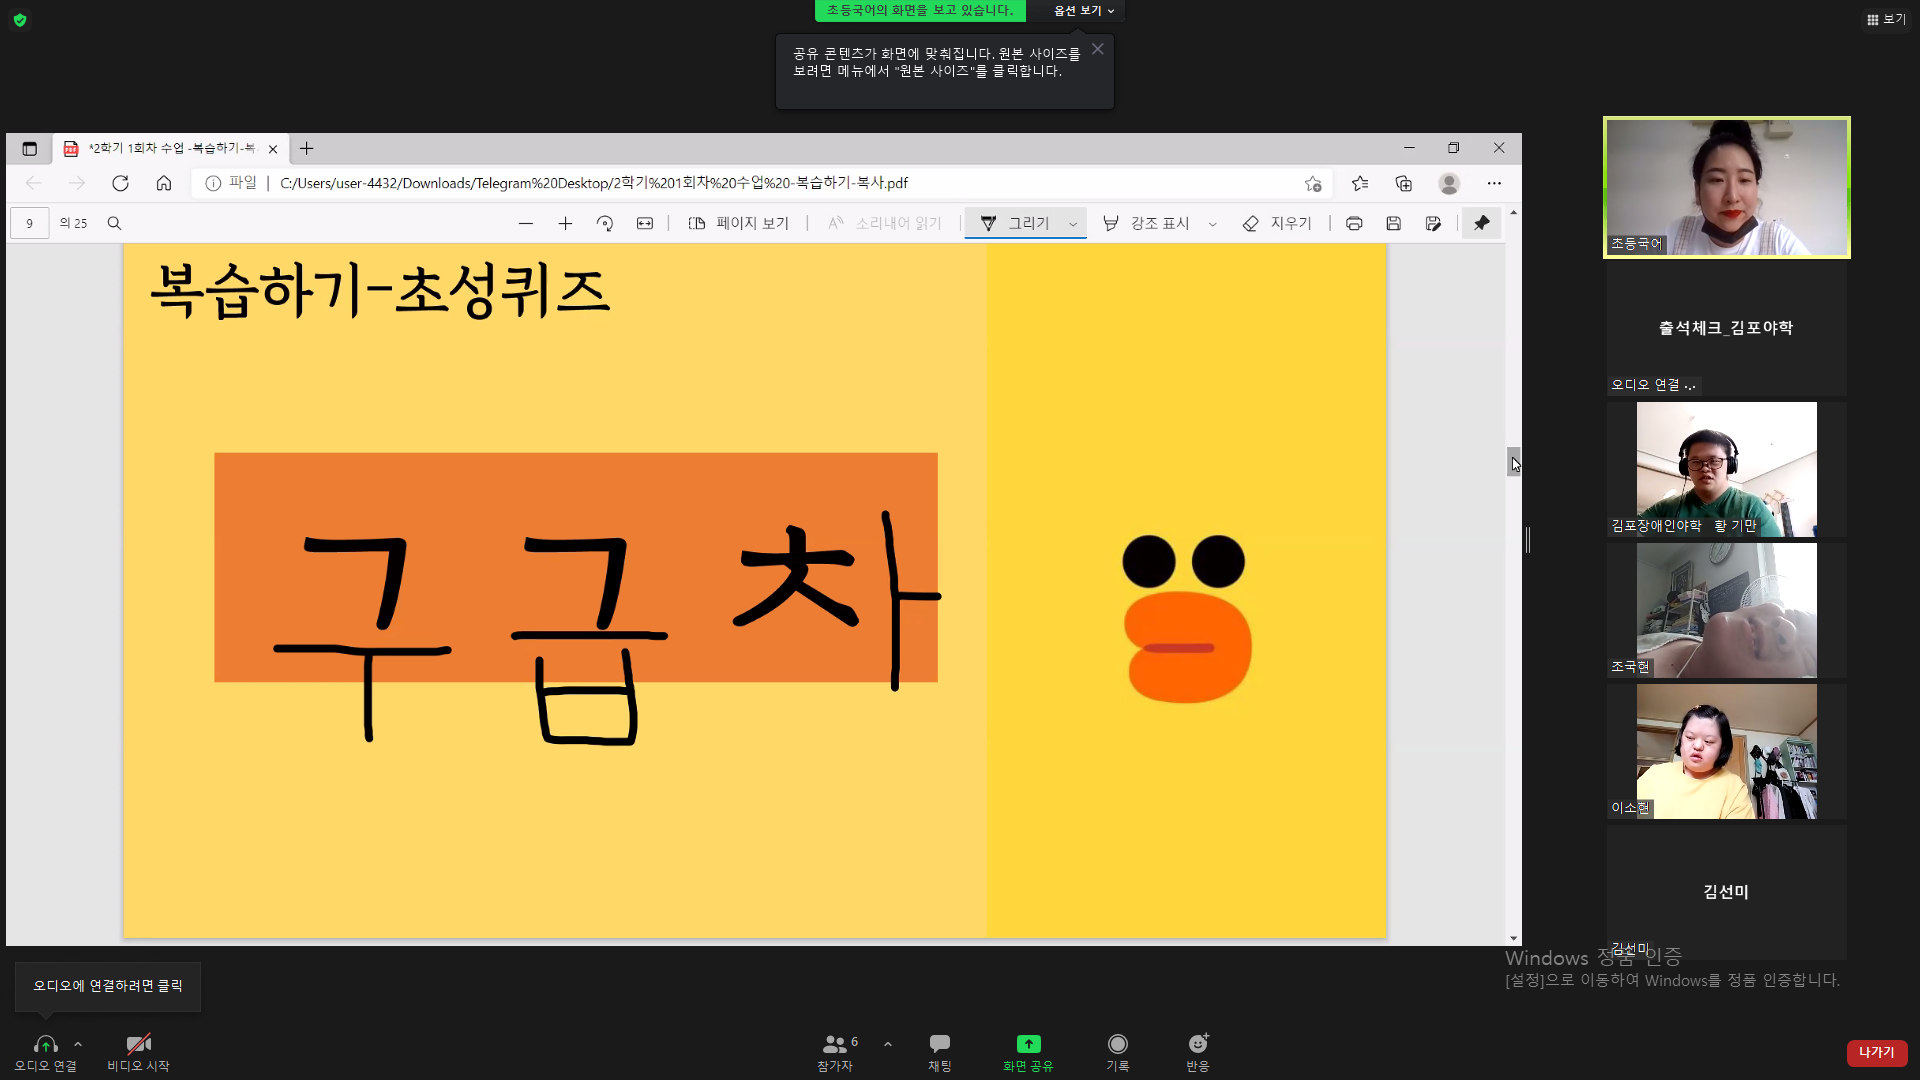Zoom out the PDF
Screen dimensions: 1920x1080
tap(526, 223)
